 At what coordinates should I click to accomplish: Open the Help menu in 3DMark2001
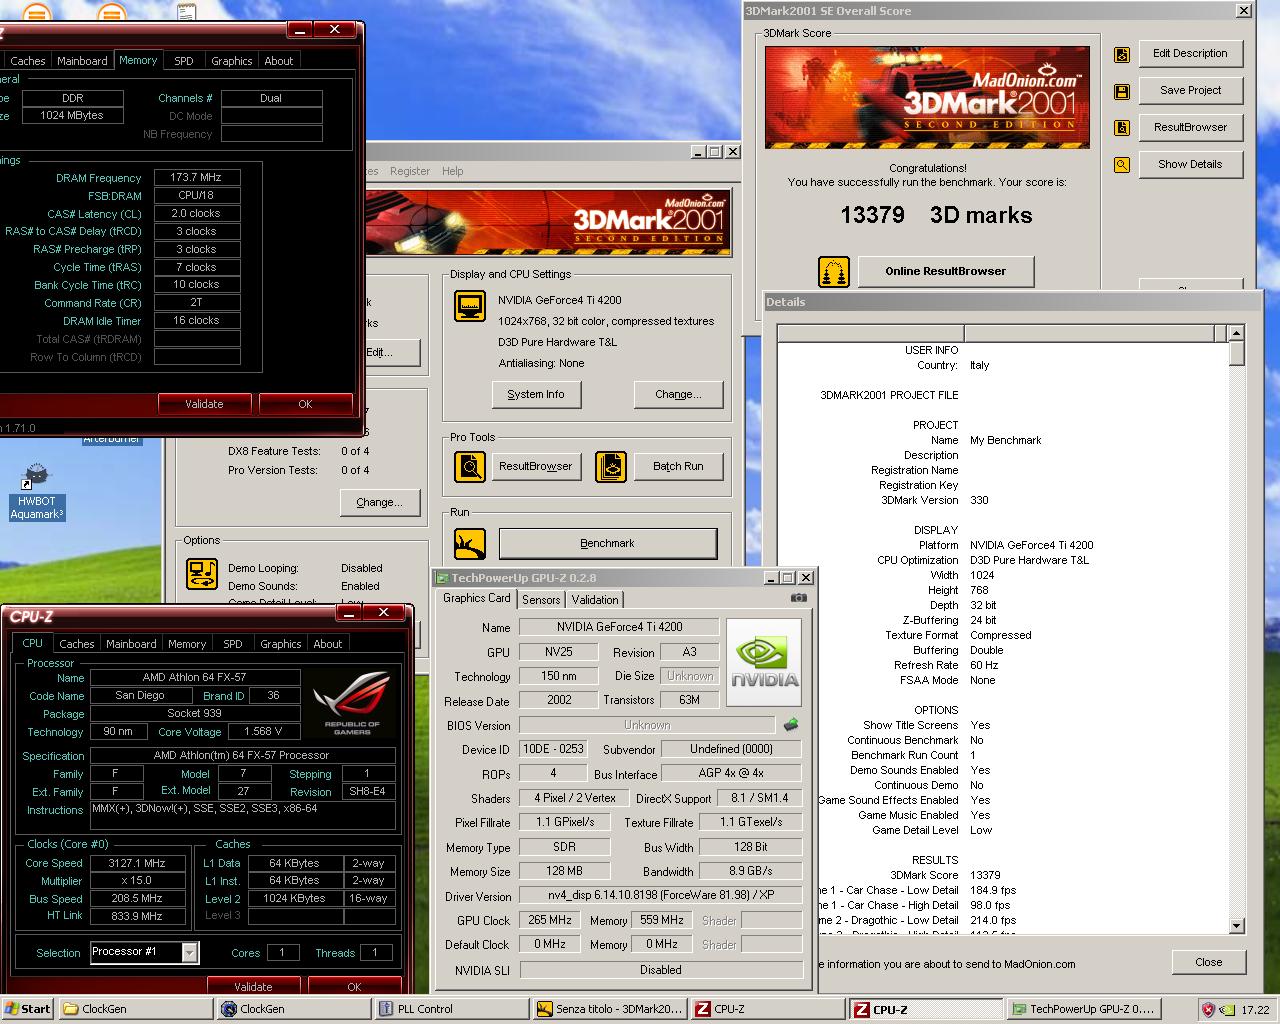(x=452, y=171)
